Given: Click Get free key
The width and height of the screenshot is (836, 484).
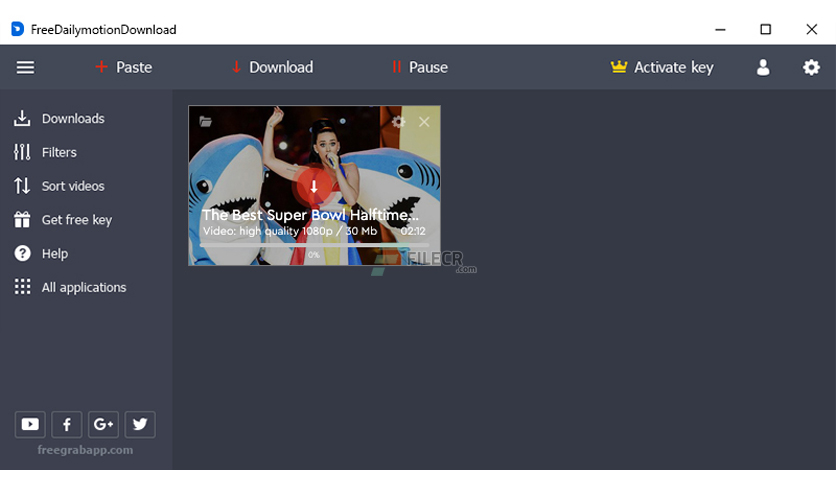Looking at the screenshot, I should (x=63, y=220).
